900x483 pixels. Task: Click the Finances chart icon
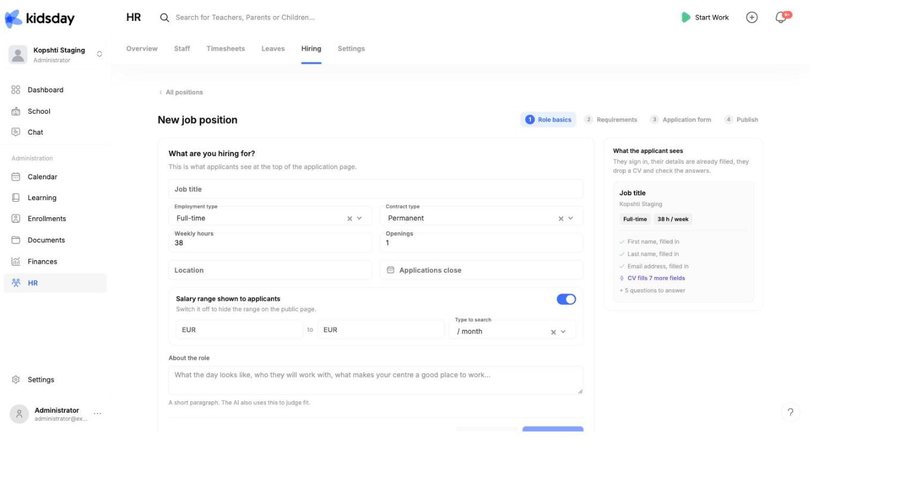click(x=15, y=261)
